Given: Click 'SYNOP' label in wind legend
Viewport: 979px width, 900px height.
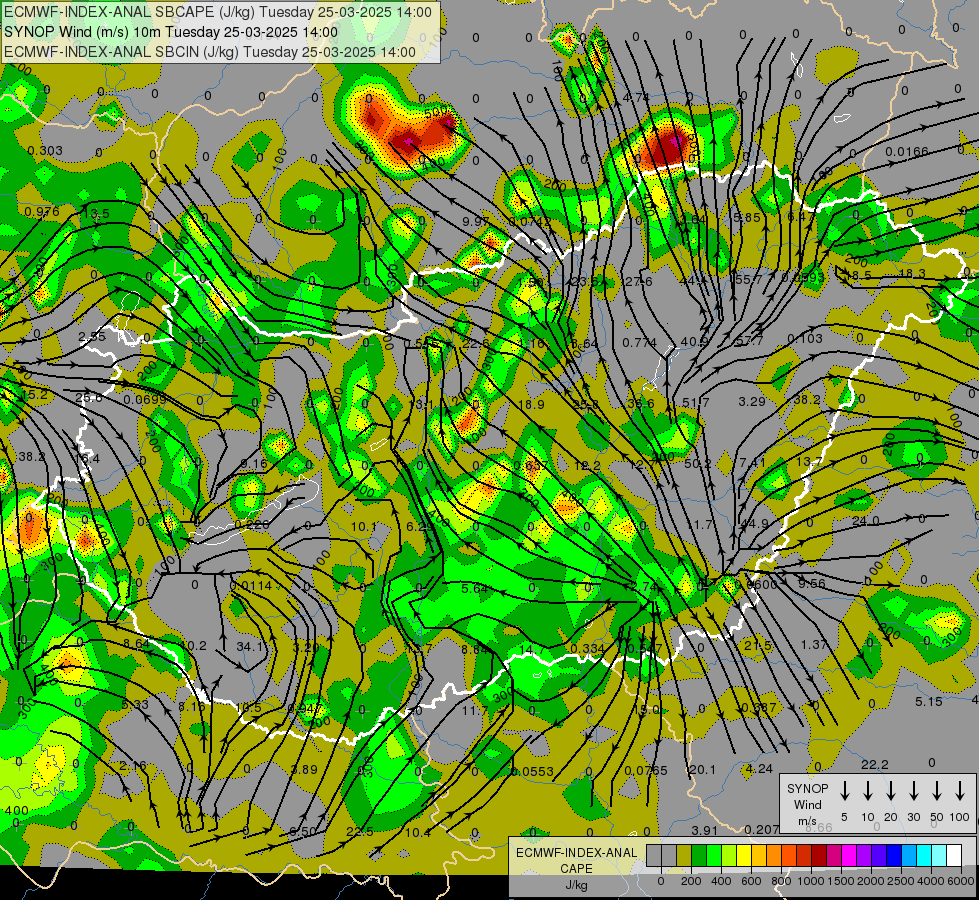Looking at the screenshot, I should (807, 788).
